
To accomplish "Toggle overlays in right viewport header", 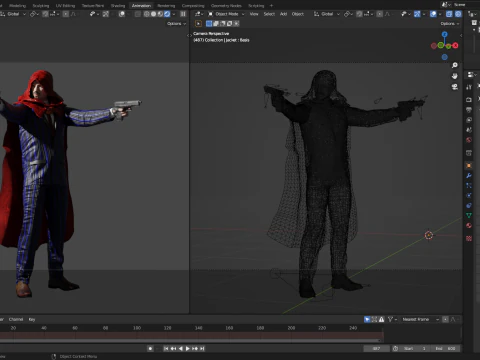I will coord(433,14).
